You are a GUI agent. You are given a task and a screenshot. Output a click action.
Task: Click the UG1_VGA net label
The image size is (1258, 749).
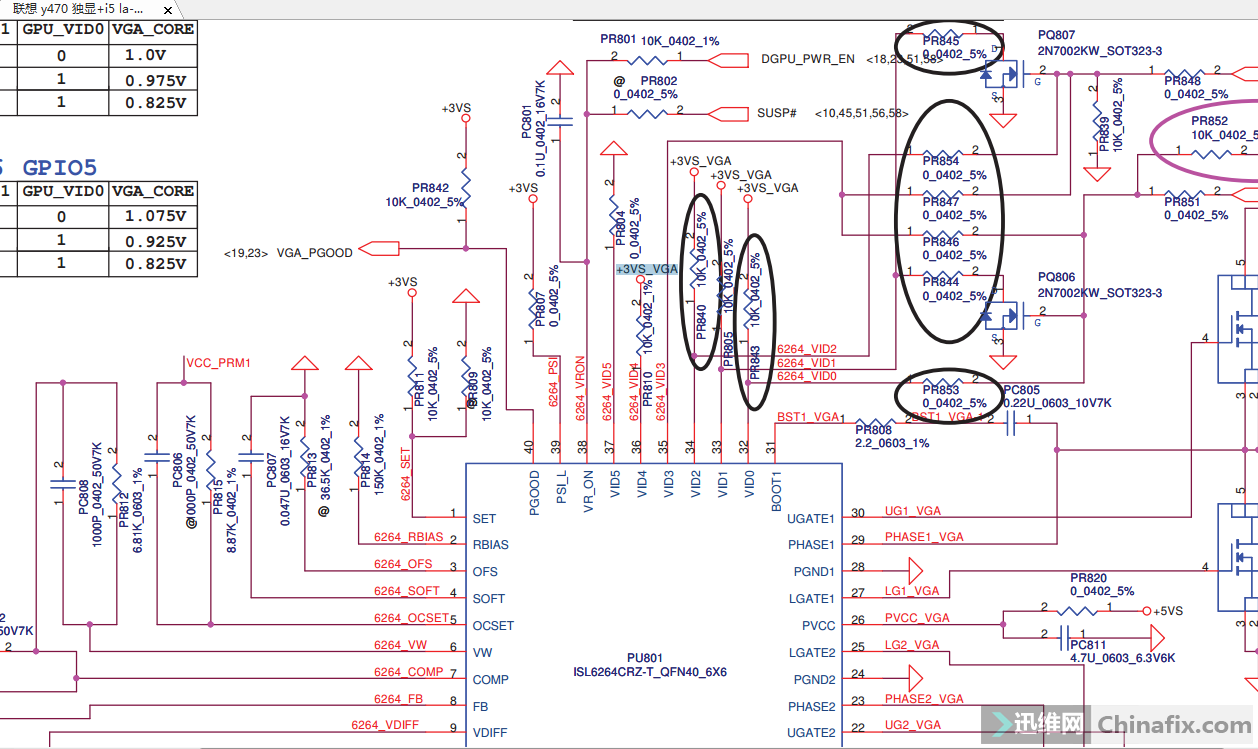coord(913,510)
